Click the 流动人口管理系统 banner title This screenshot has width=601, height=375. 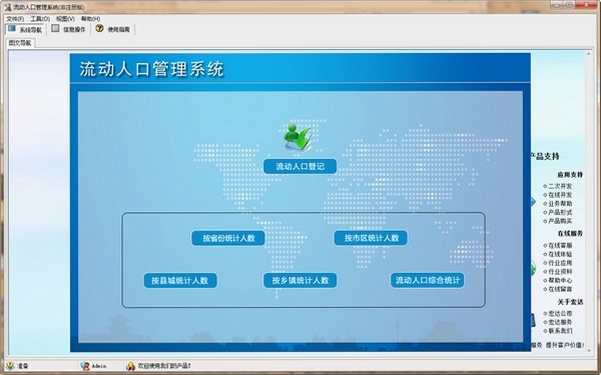pos(151,69)
